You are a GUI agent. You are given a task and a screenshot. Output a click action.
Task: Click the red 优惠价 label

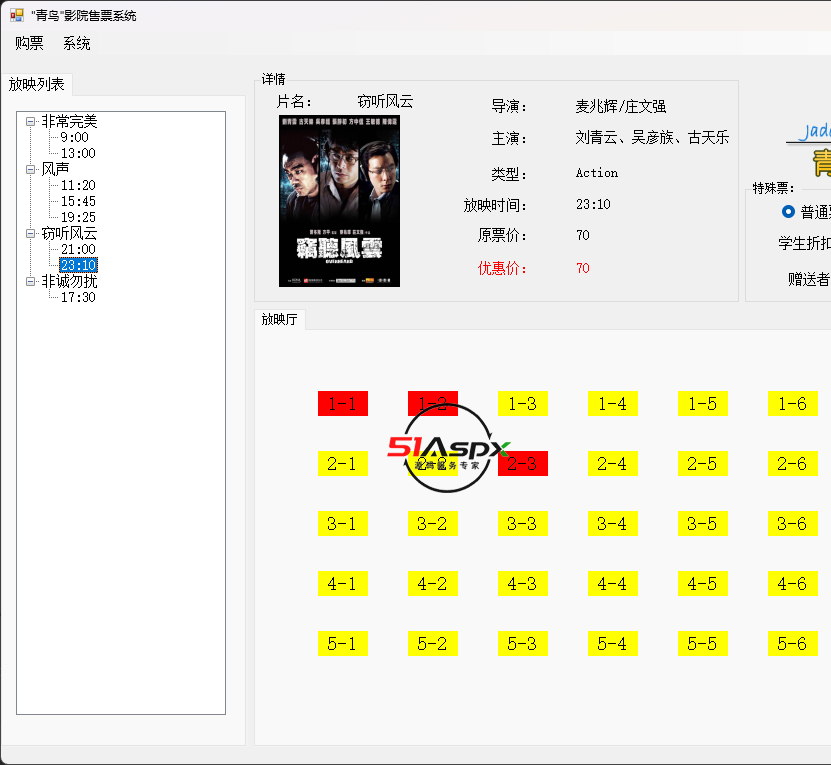(502, 268)
